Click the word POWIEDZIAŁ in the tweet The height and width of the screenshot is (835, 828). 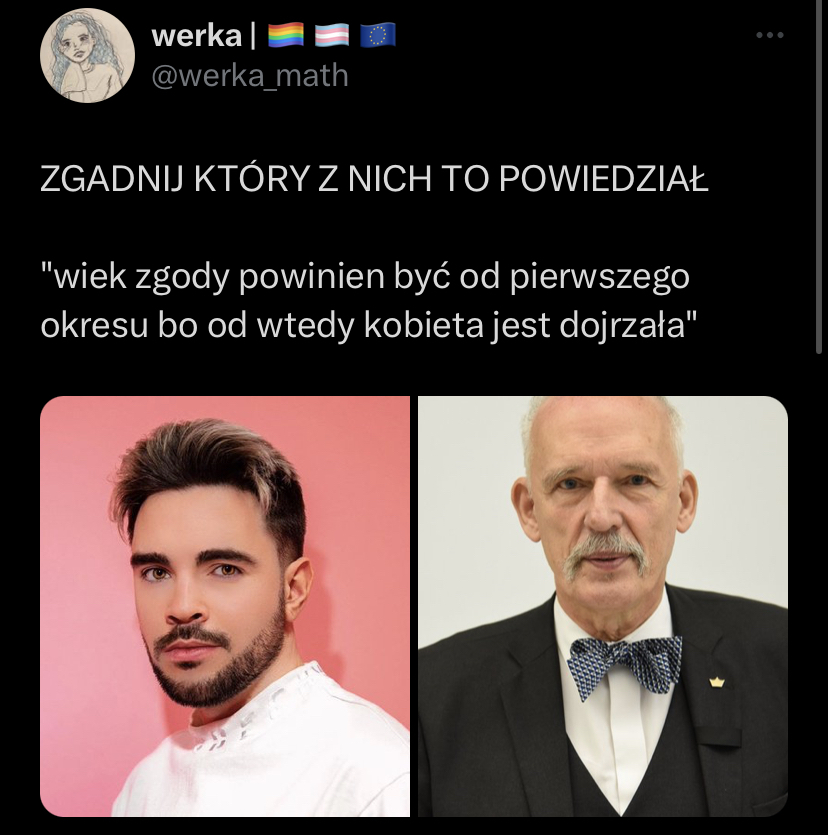point(603,179)
